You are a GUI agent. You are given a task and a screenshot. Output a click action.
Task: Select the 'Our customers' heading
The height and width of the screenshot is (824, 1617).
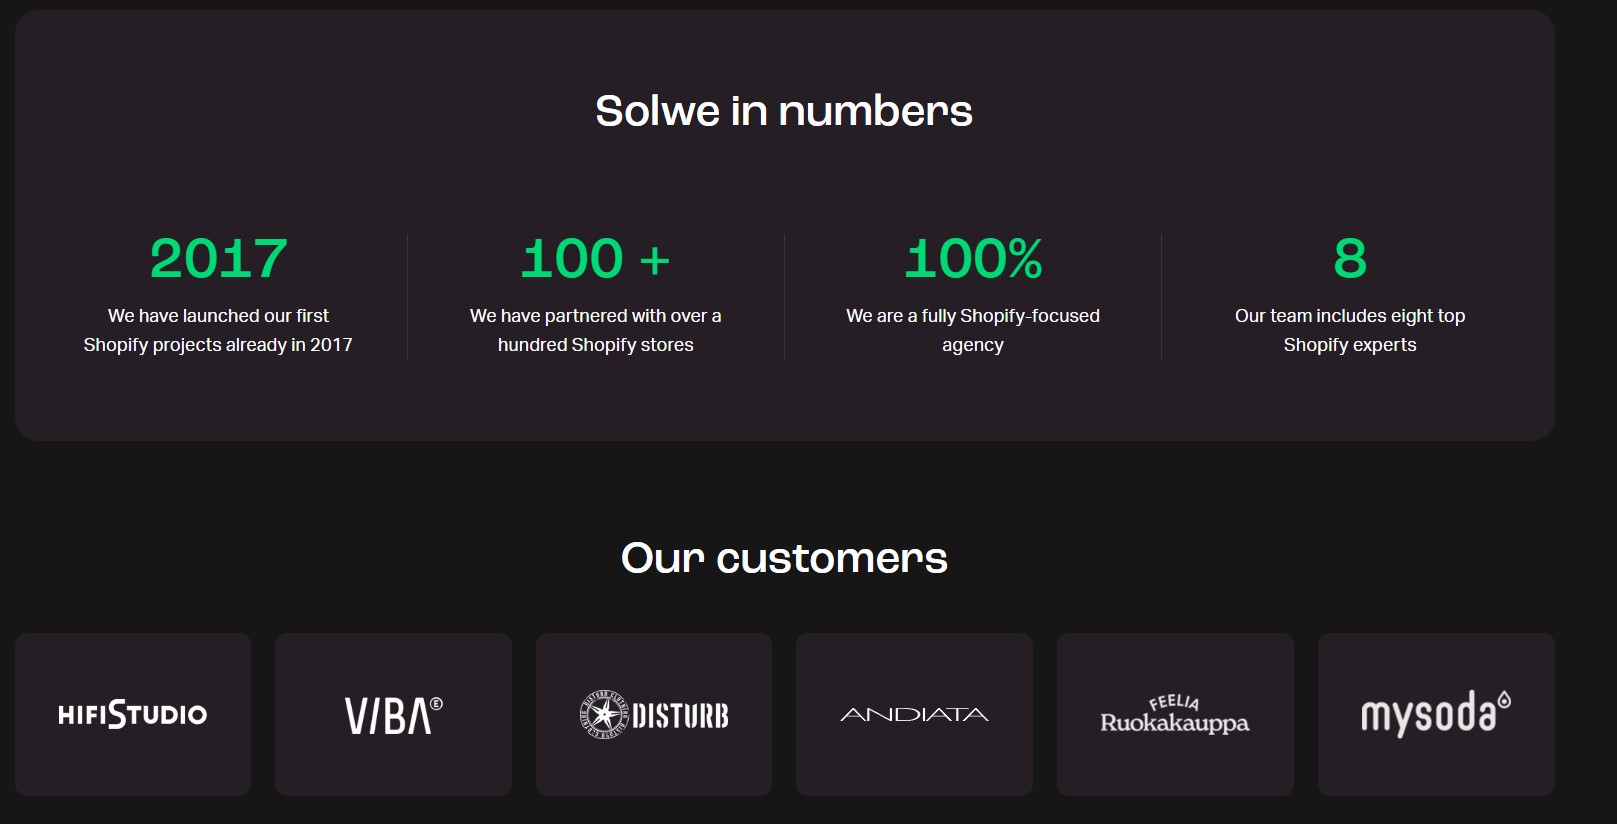coord(784,558)
